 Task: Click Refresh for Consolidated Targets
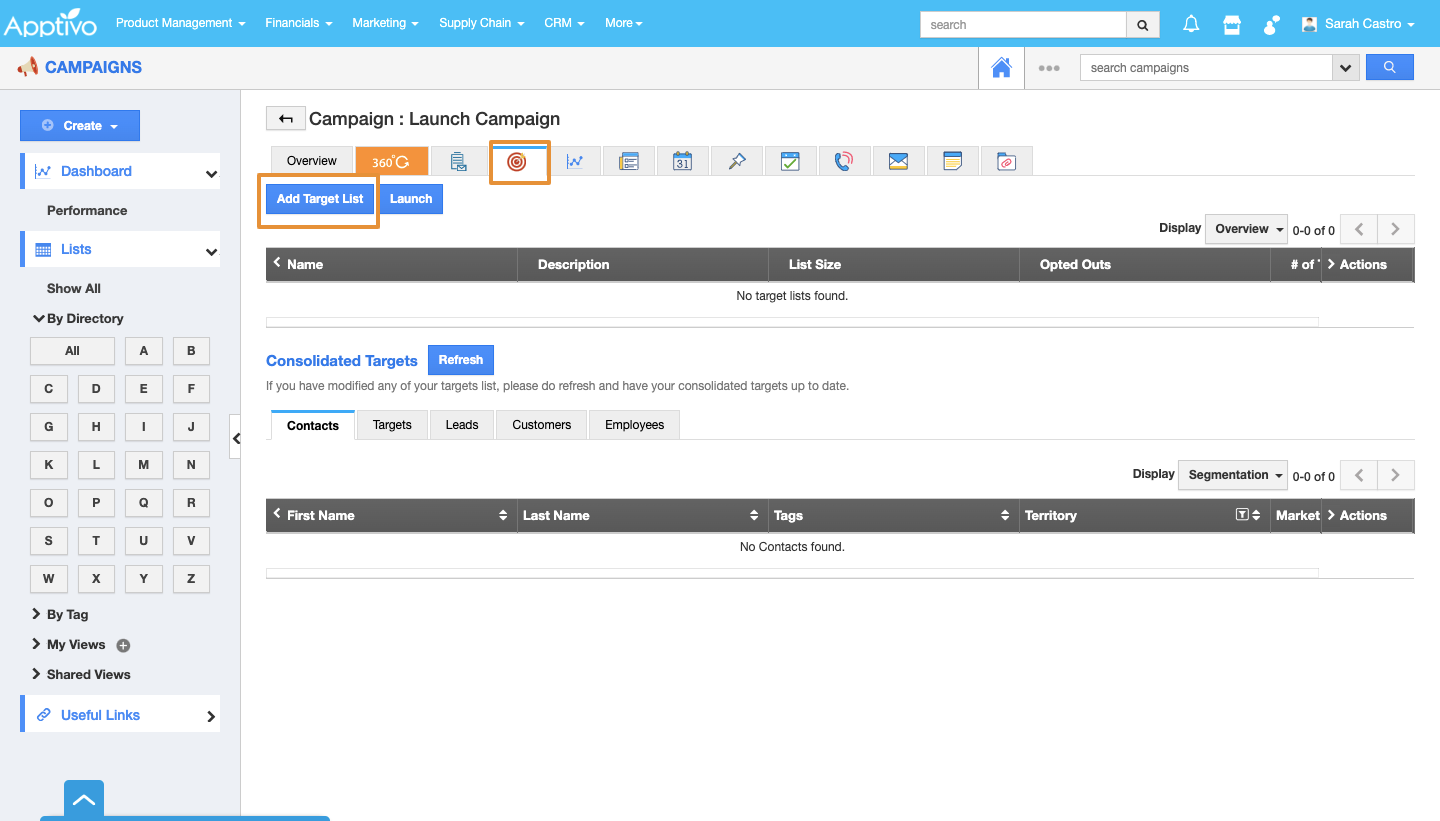point(460,360)
